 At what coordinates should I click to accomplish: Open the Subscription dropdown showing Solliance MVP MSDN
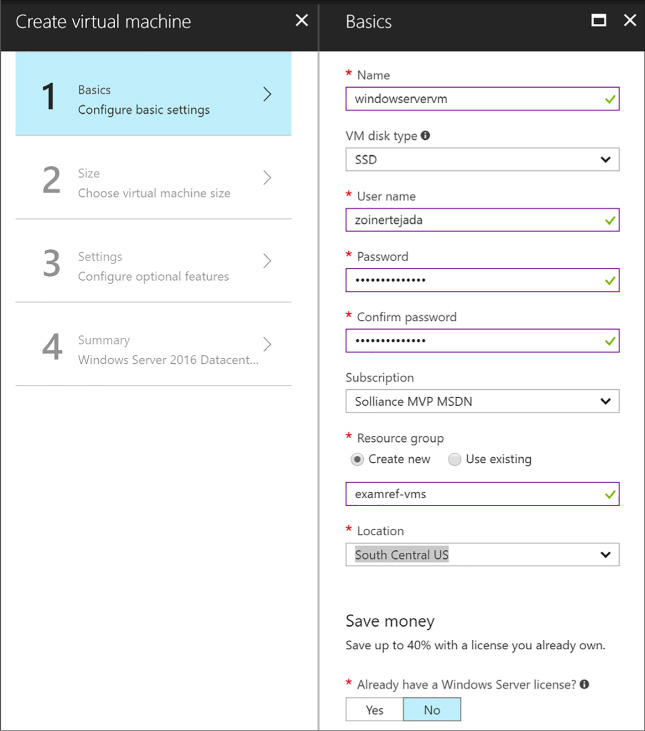(x=482, y=401)
